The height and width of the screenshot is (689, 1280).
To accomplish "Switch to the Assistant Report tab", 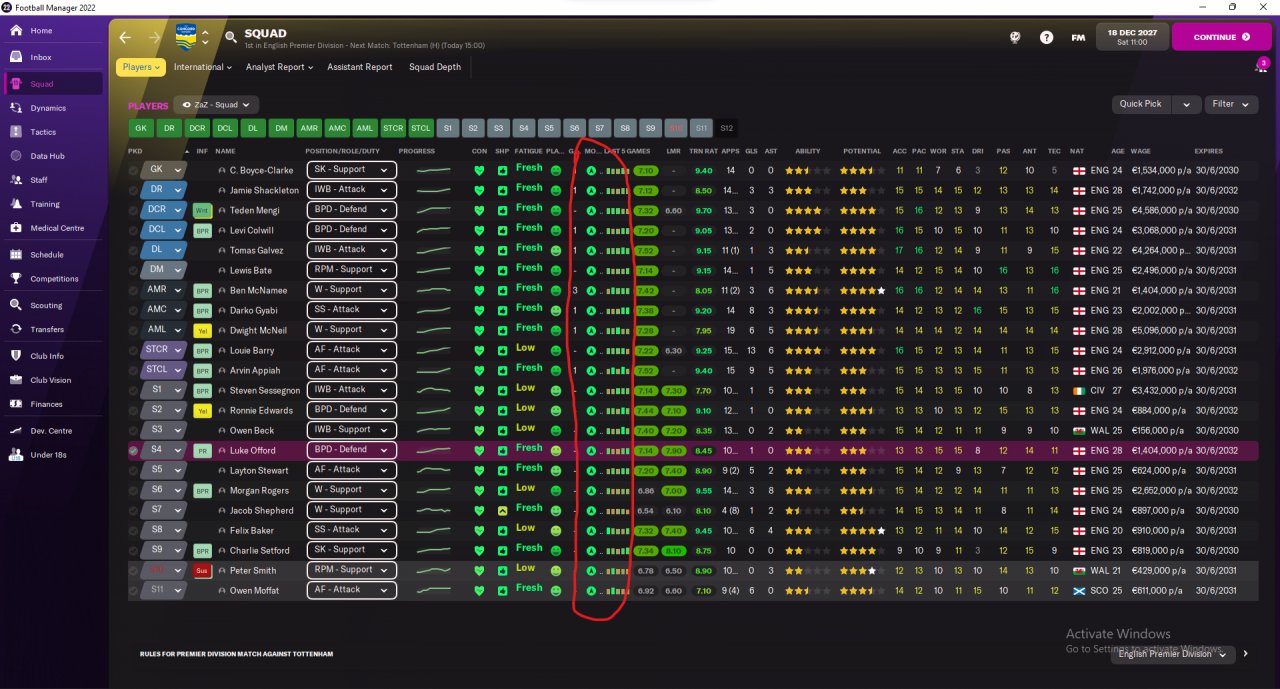I will pyautogui.click(x=360, y=67).
